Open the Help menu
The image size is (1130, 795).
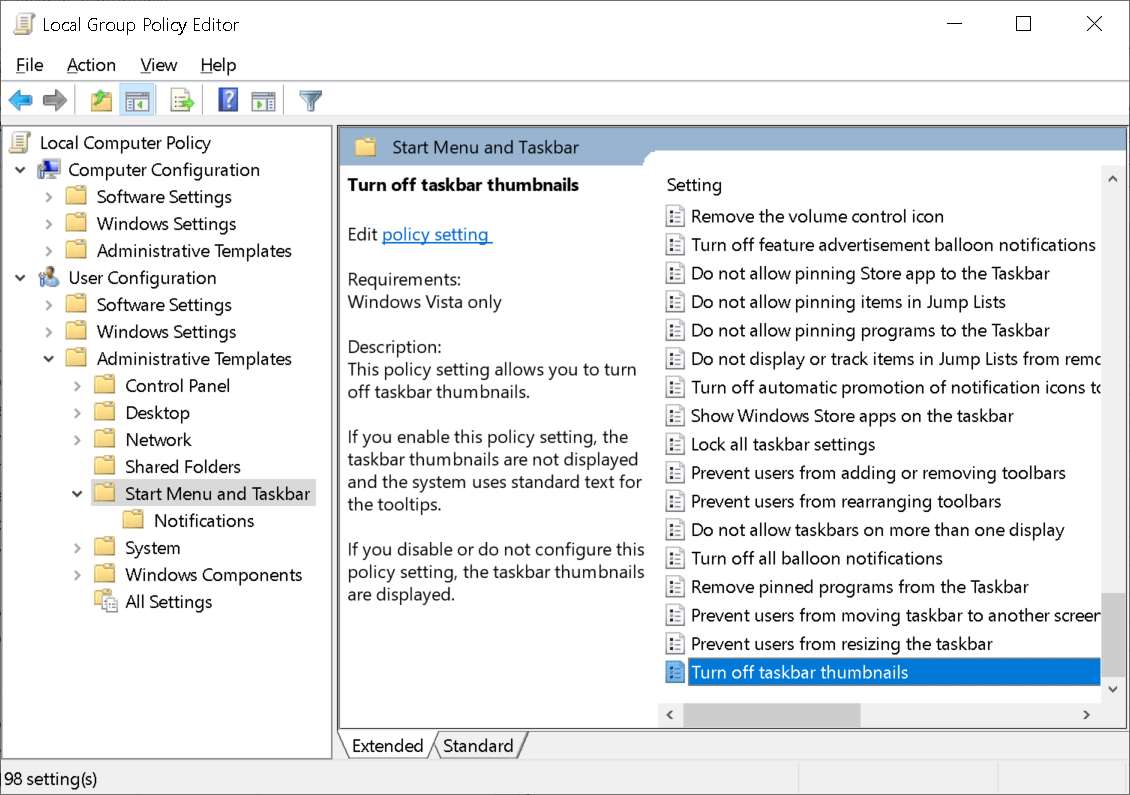(x=218, y=65)
